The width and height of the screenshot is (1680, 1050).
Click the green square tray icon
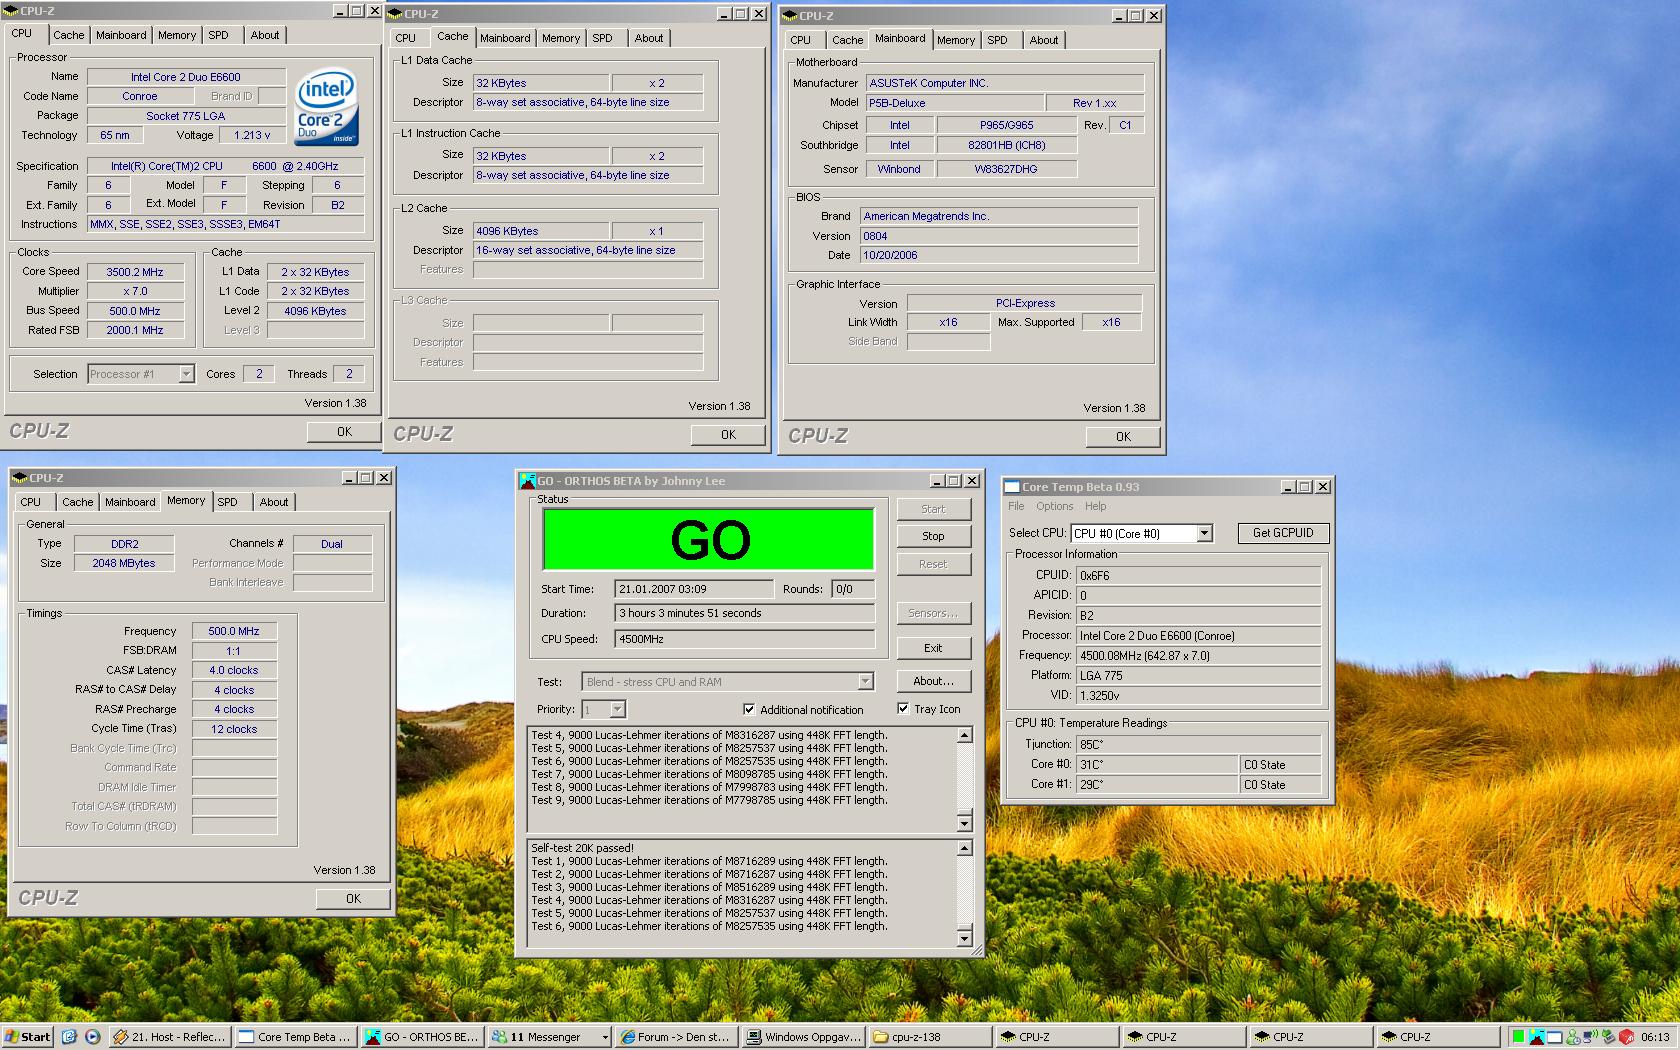coord(1518,1037)
